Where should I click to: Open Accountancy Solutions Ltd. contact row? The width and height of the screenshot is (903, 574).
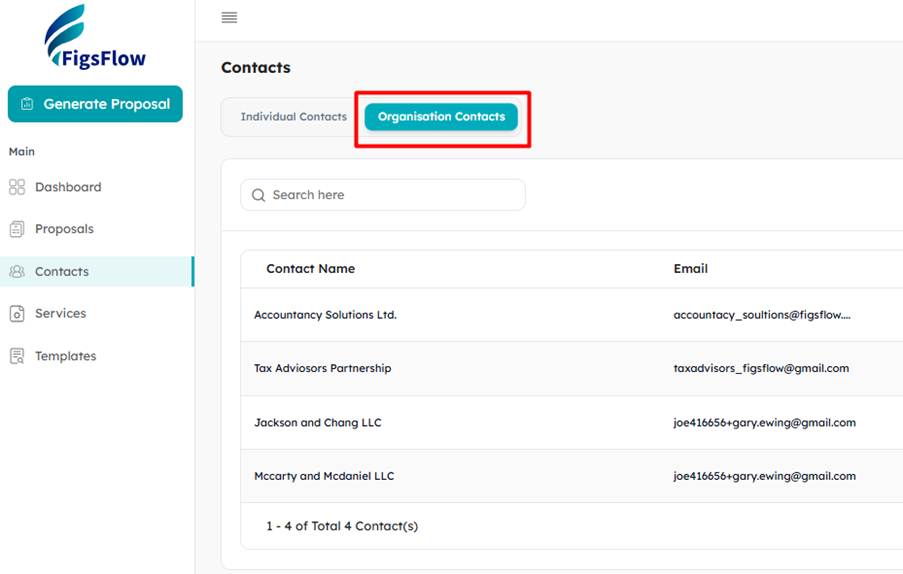coord(572,315)
